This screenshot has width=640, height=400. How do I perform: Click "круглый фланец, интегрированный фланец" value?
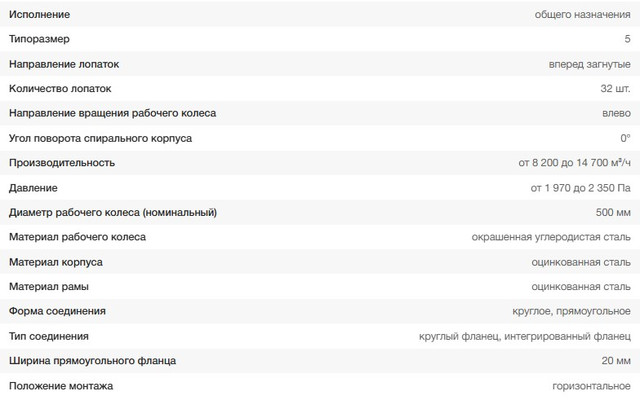click(x=525, y=336)
